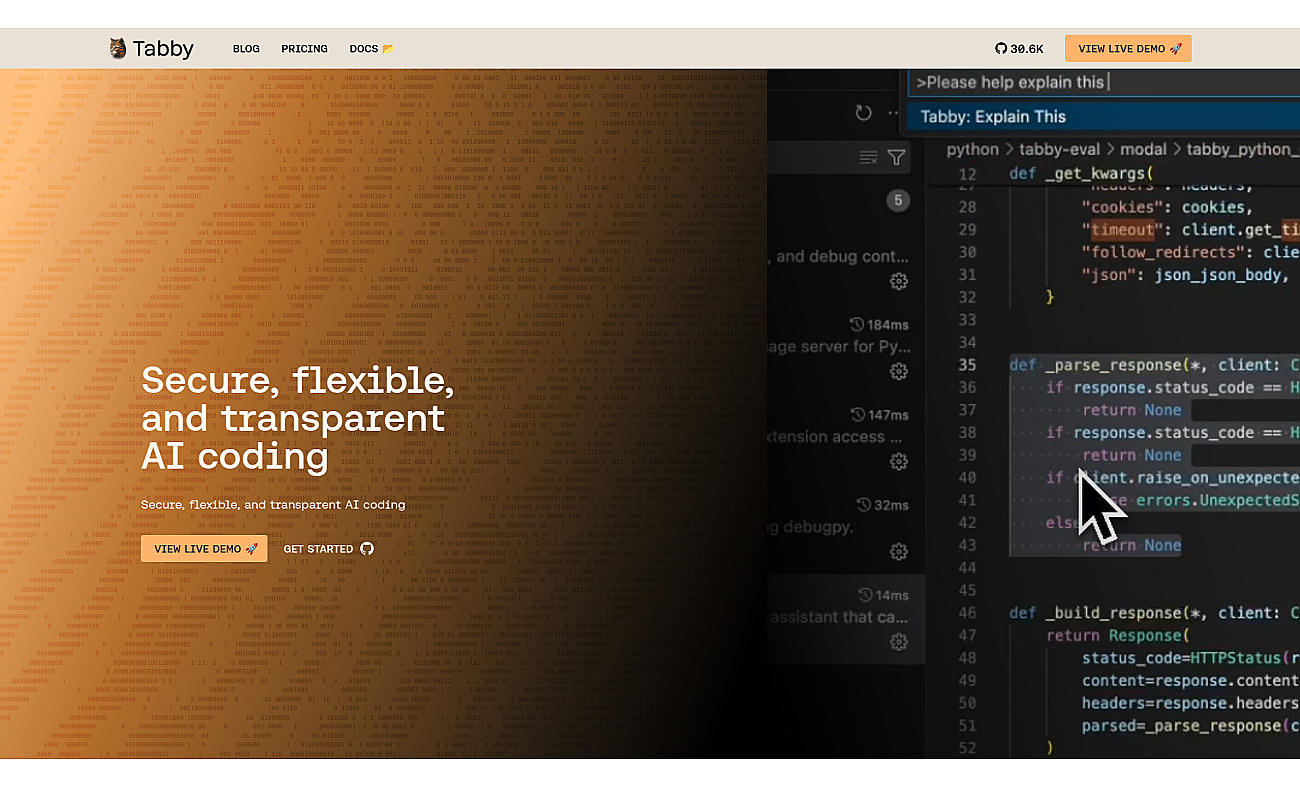This screenshot has width=1300, height=788.
Task: Click View Live Demo in the header
Action: pos(1128,49)
